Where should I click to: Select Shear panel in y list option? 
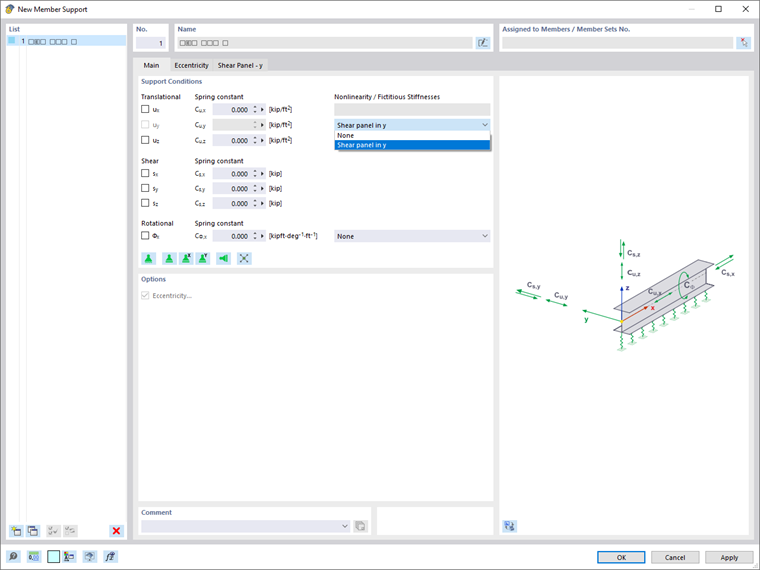pos(412,145)
